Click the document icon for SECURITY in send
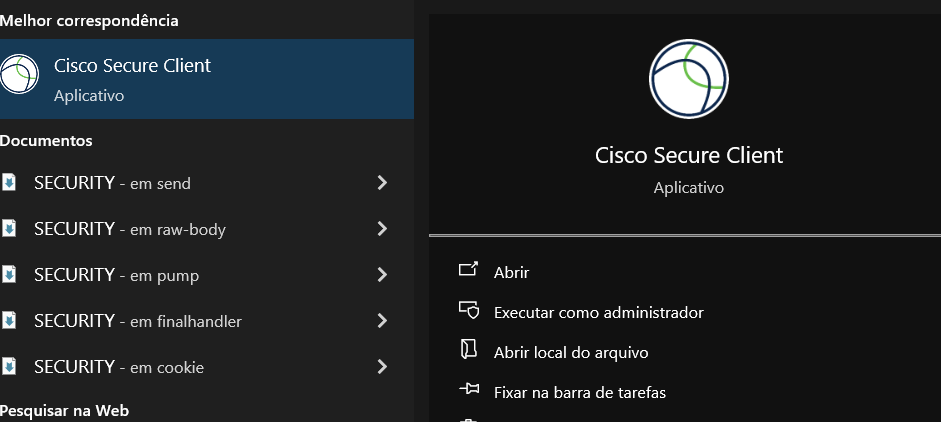 pyautogui.click(x=8, y=182)
